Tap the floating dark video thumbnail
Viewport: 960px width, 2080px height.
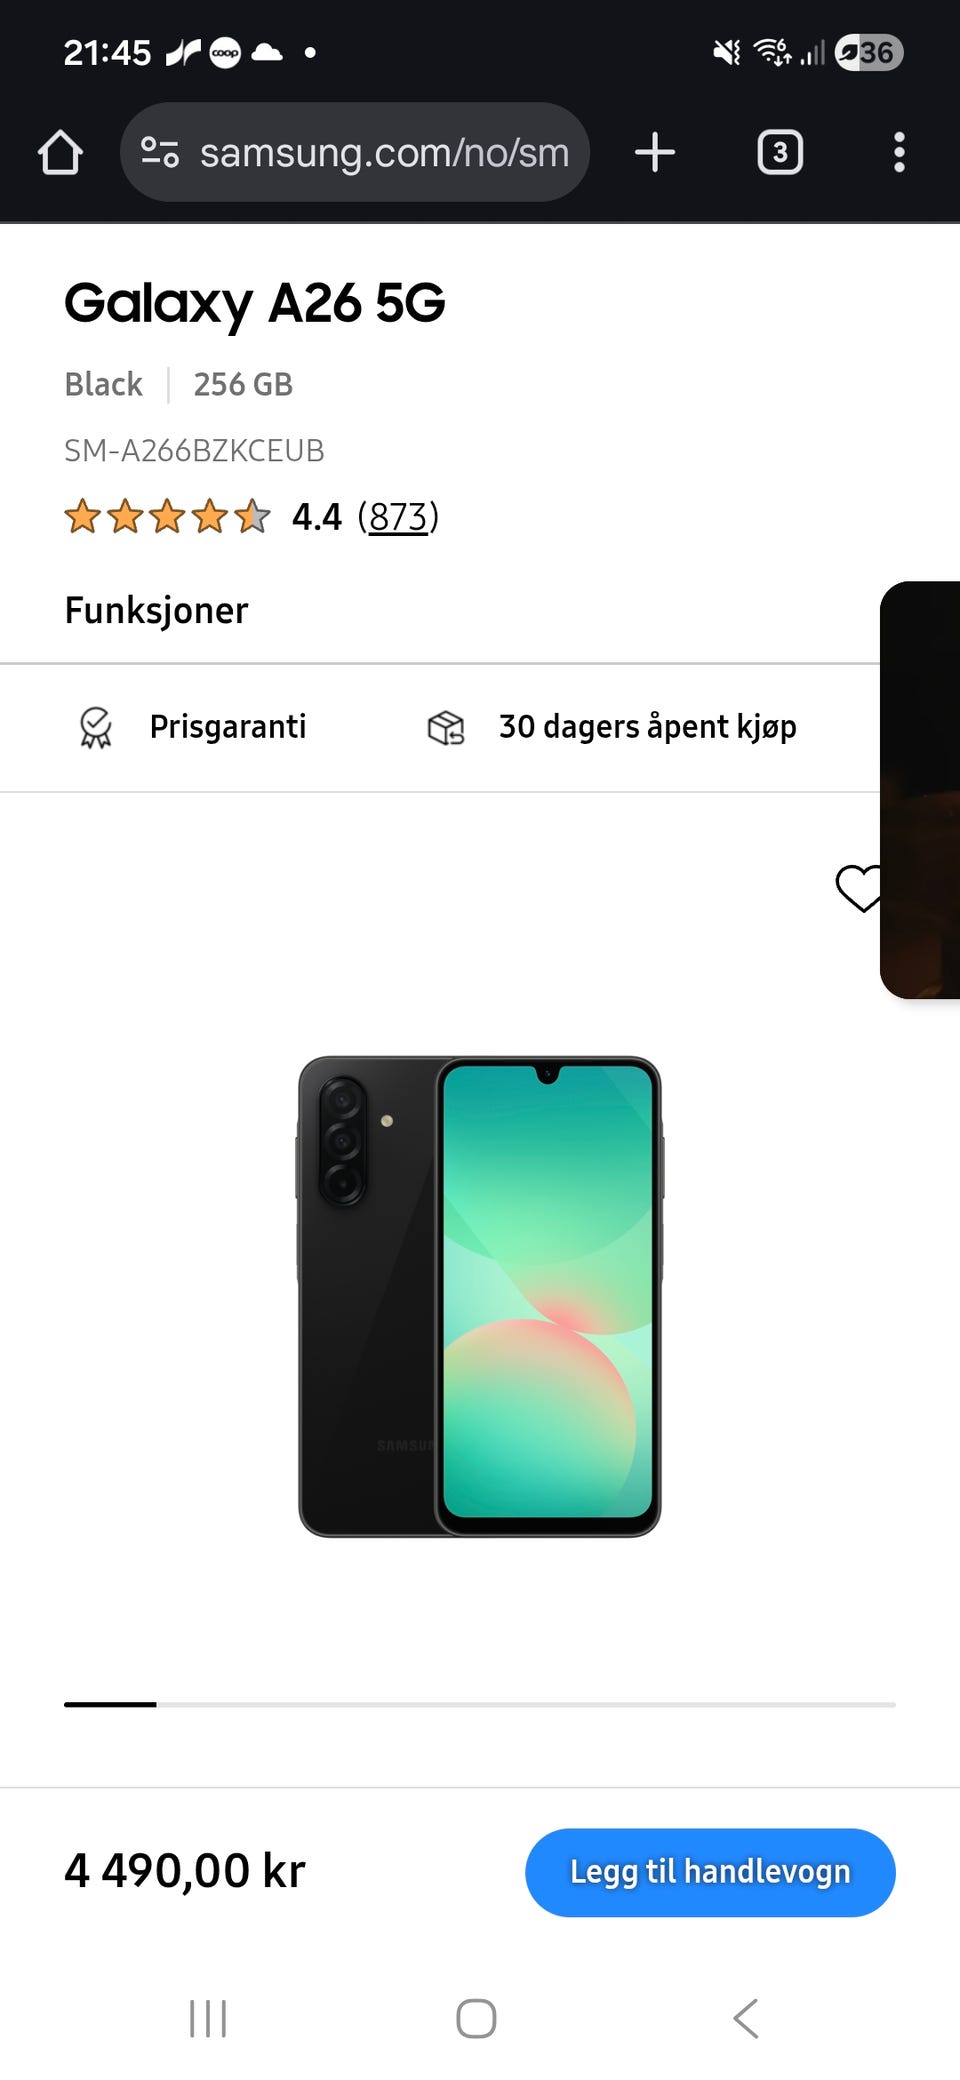pyautogui.click(x=920, y=790)
